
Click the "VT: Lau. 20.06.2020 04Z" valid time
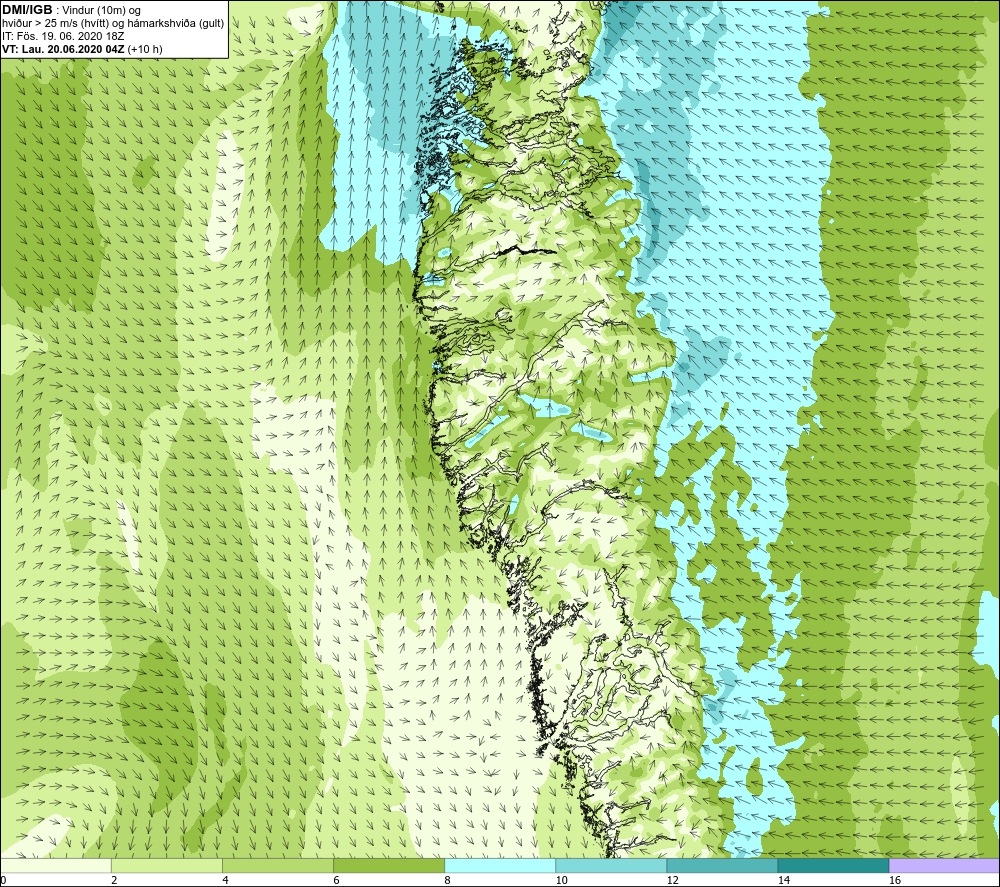pyautogui.click(x=63, y=49)
